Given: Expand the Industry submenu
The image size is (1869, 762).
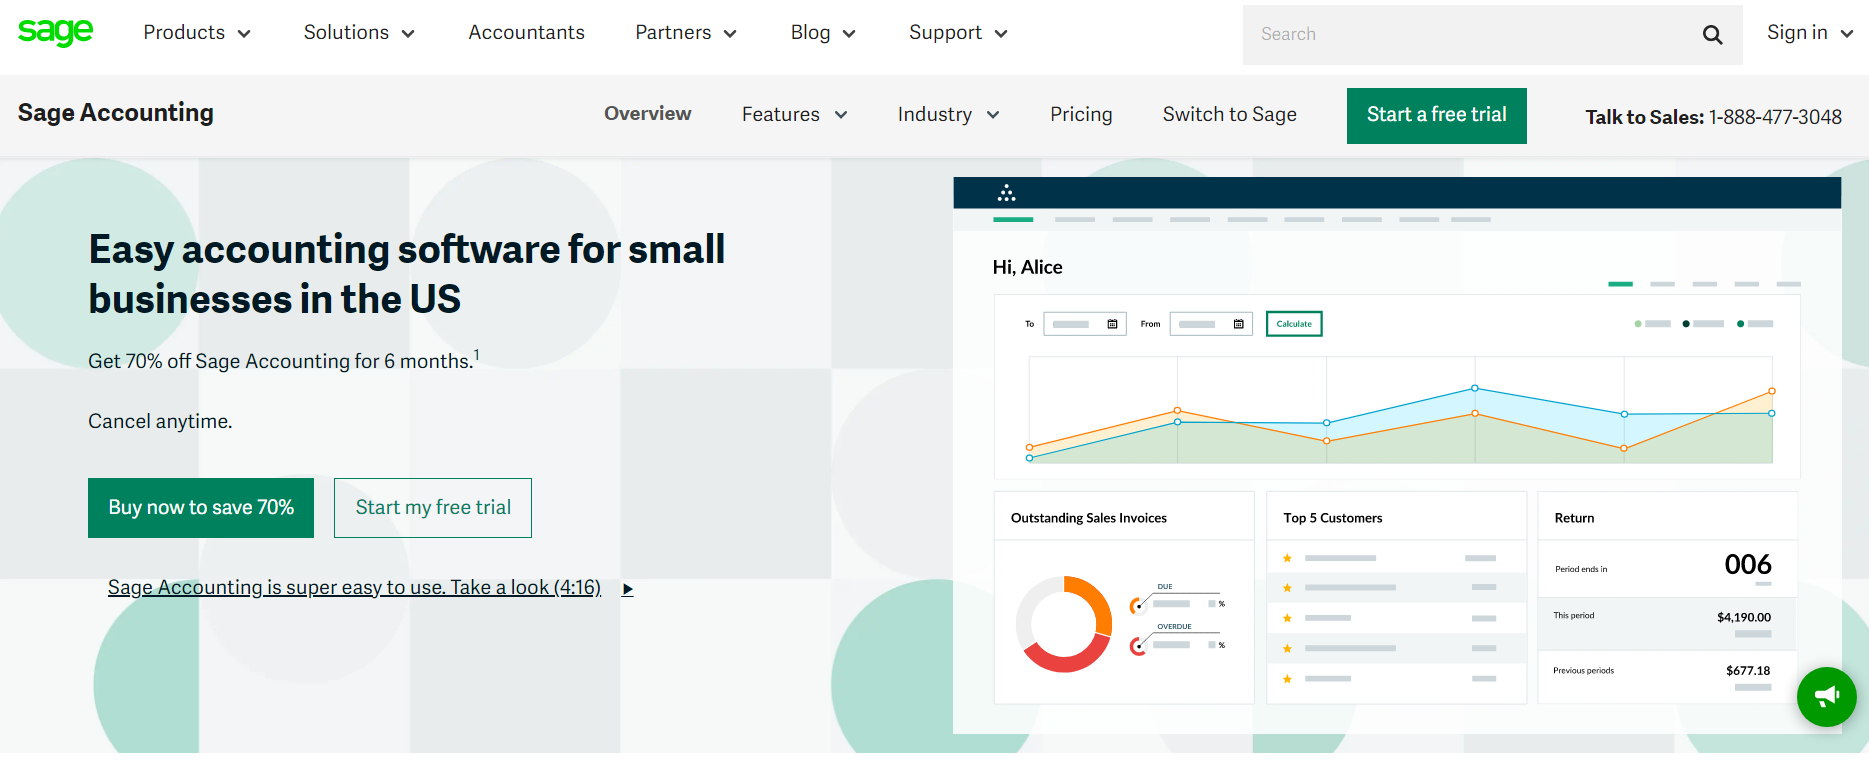Looking at the screenshot, I should tap(948, 115).
